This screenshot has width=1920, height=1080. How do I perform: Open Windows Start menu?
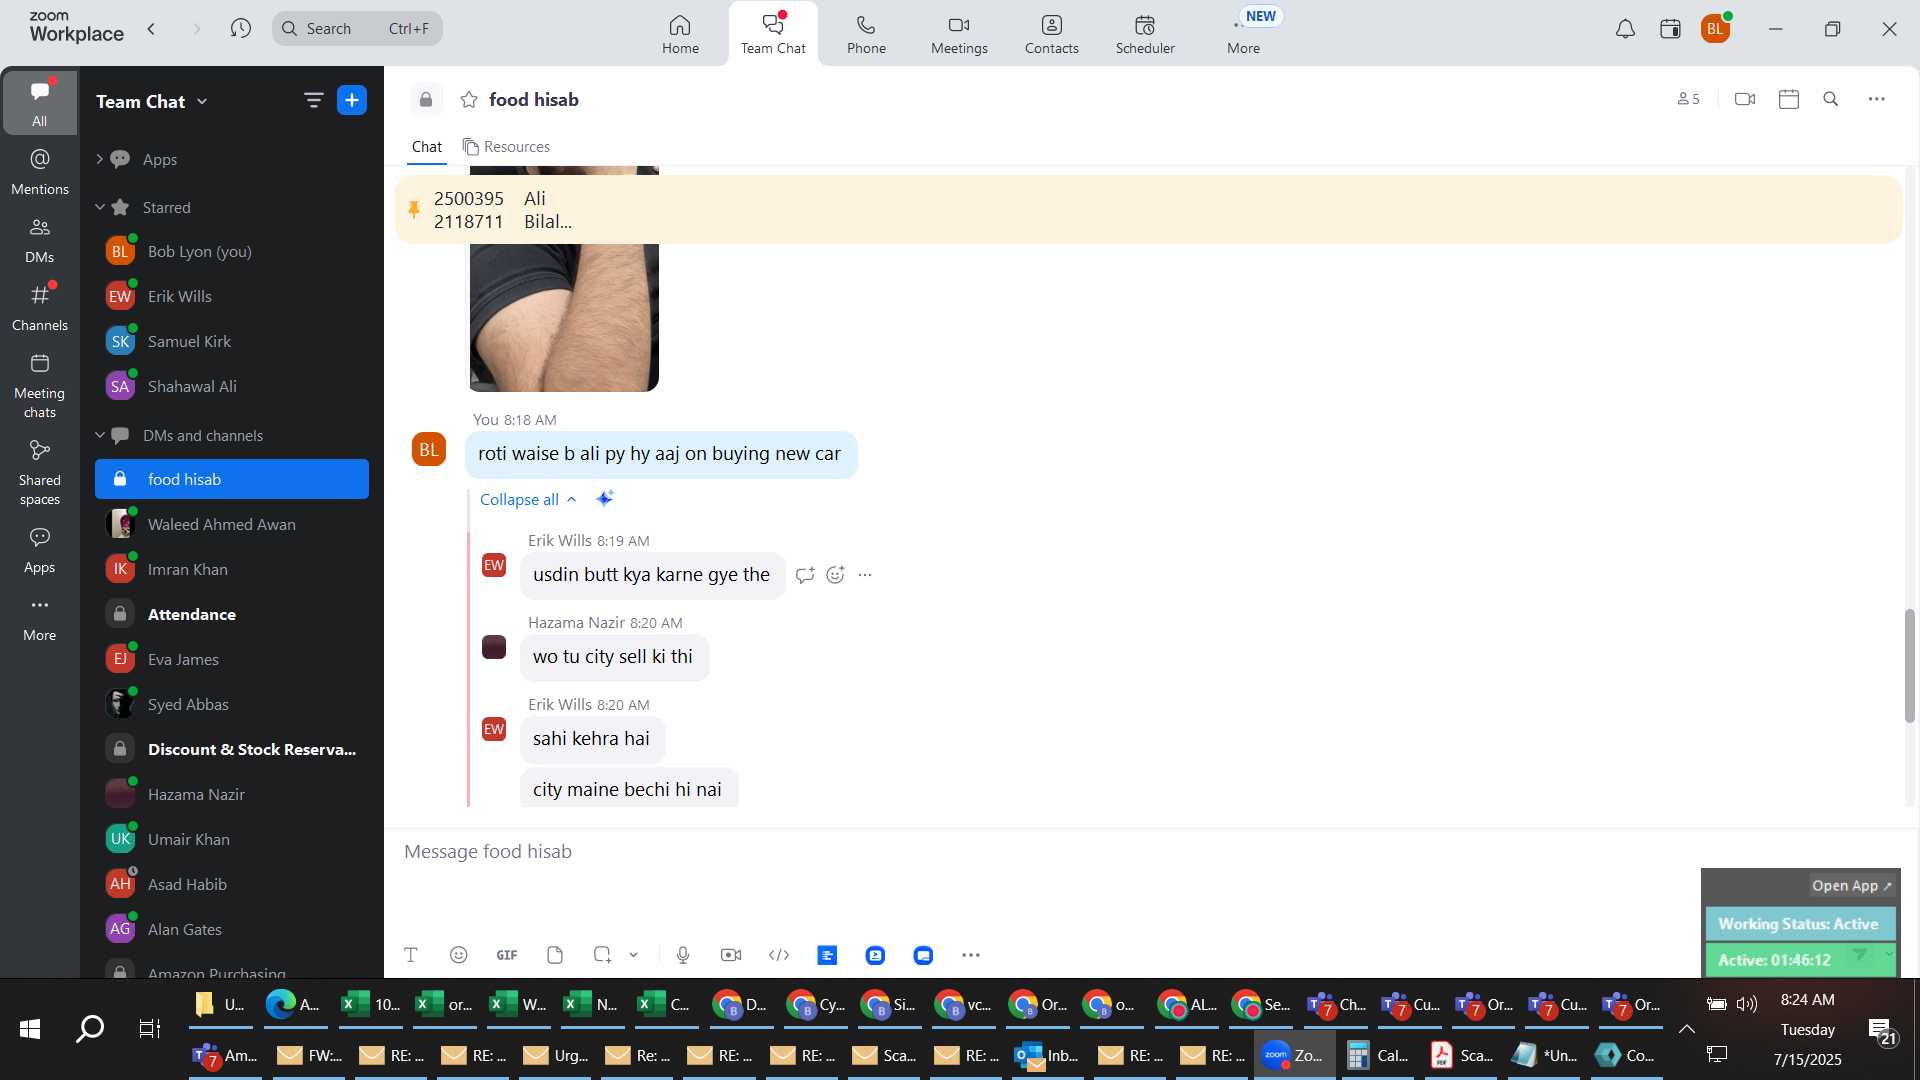(30, 1029)
